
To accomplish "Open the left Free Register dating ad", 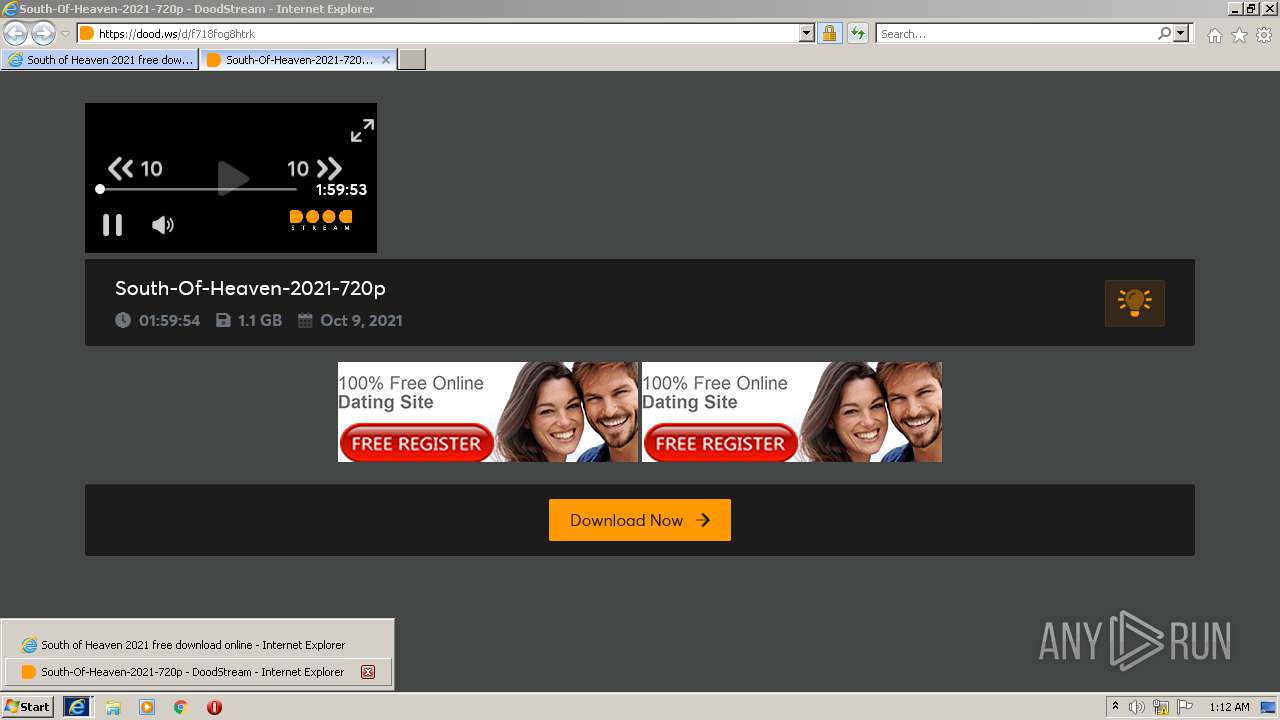I will [488, 412].
